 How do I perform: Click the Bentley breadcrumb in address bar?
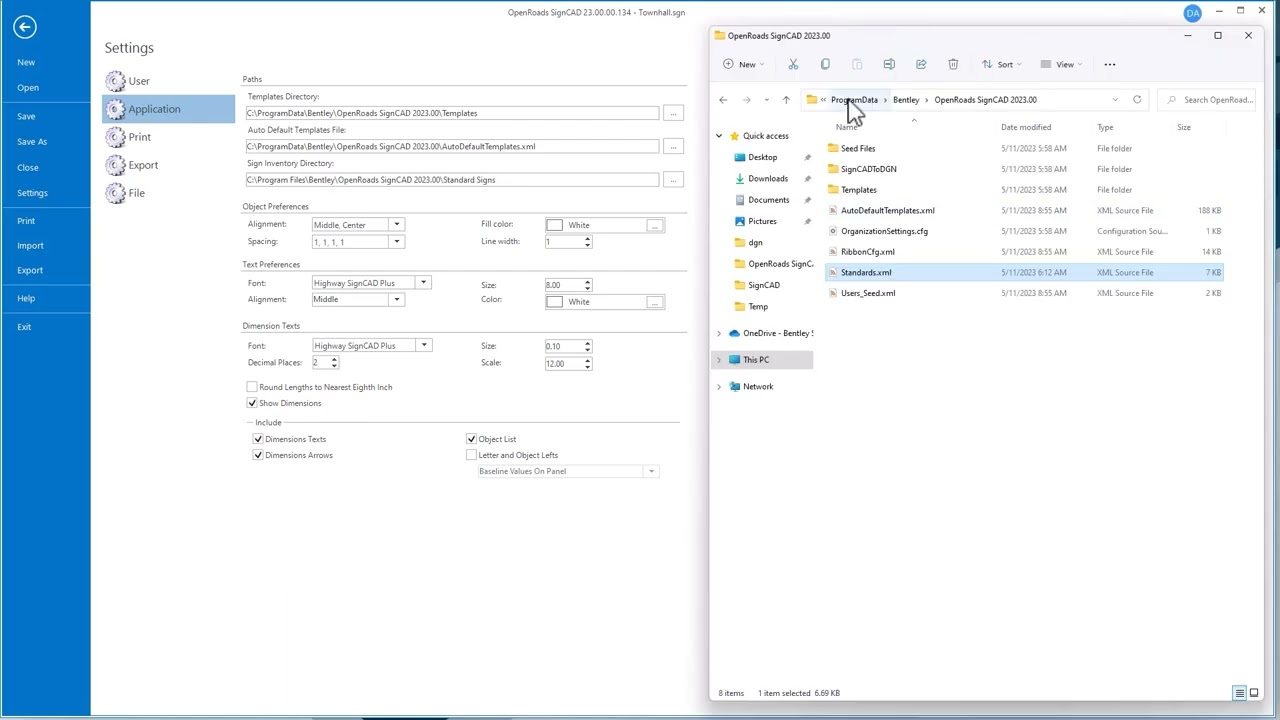906,100
